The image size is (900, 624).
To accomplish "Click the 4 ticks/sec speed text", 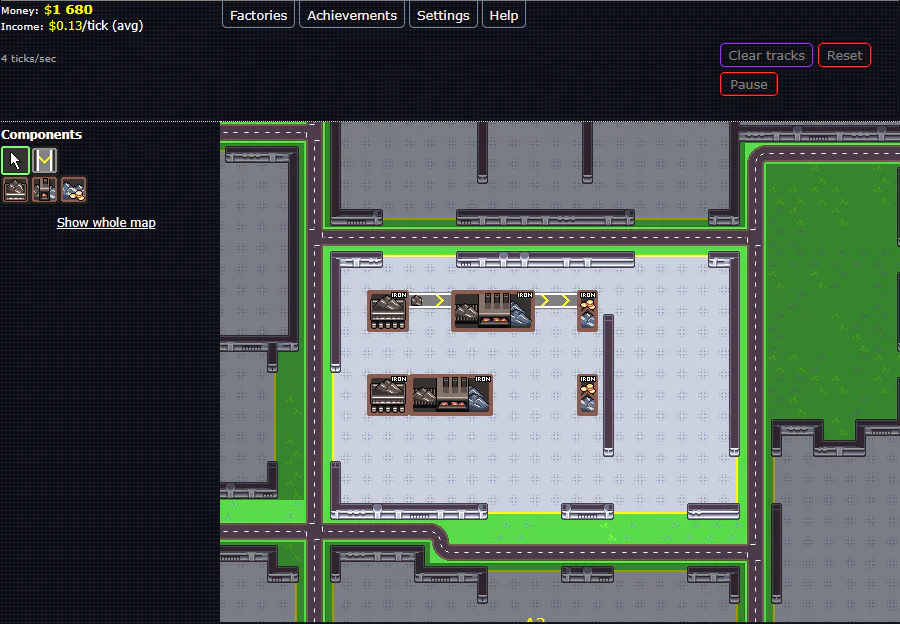I will pyautogui.click(x=29, y=59).
